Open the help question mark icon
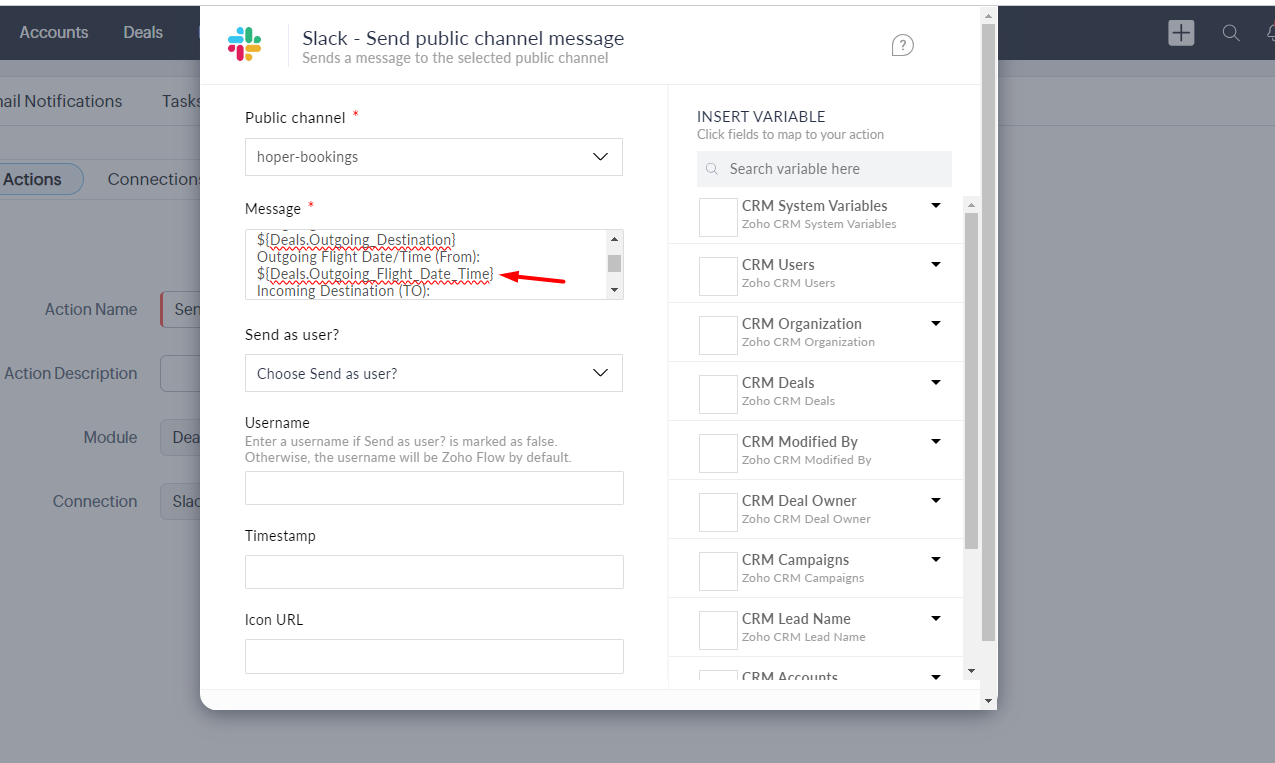1275x763 pixels. click(902, 45)
